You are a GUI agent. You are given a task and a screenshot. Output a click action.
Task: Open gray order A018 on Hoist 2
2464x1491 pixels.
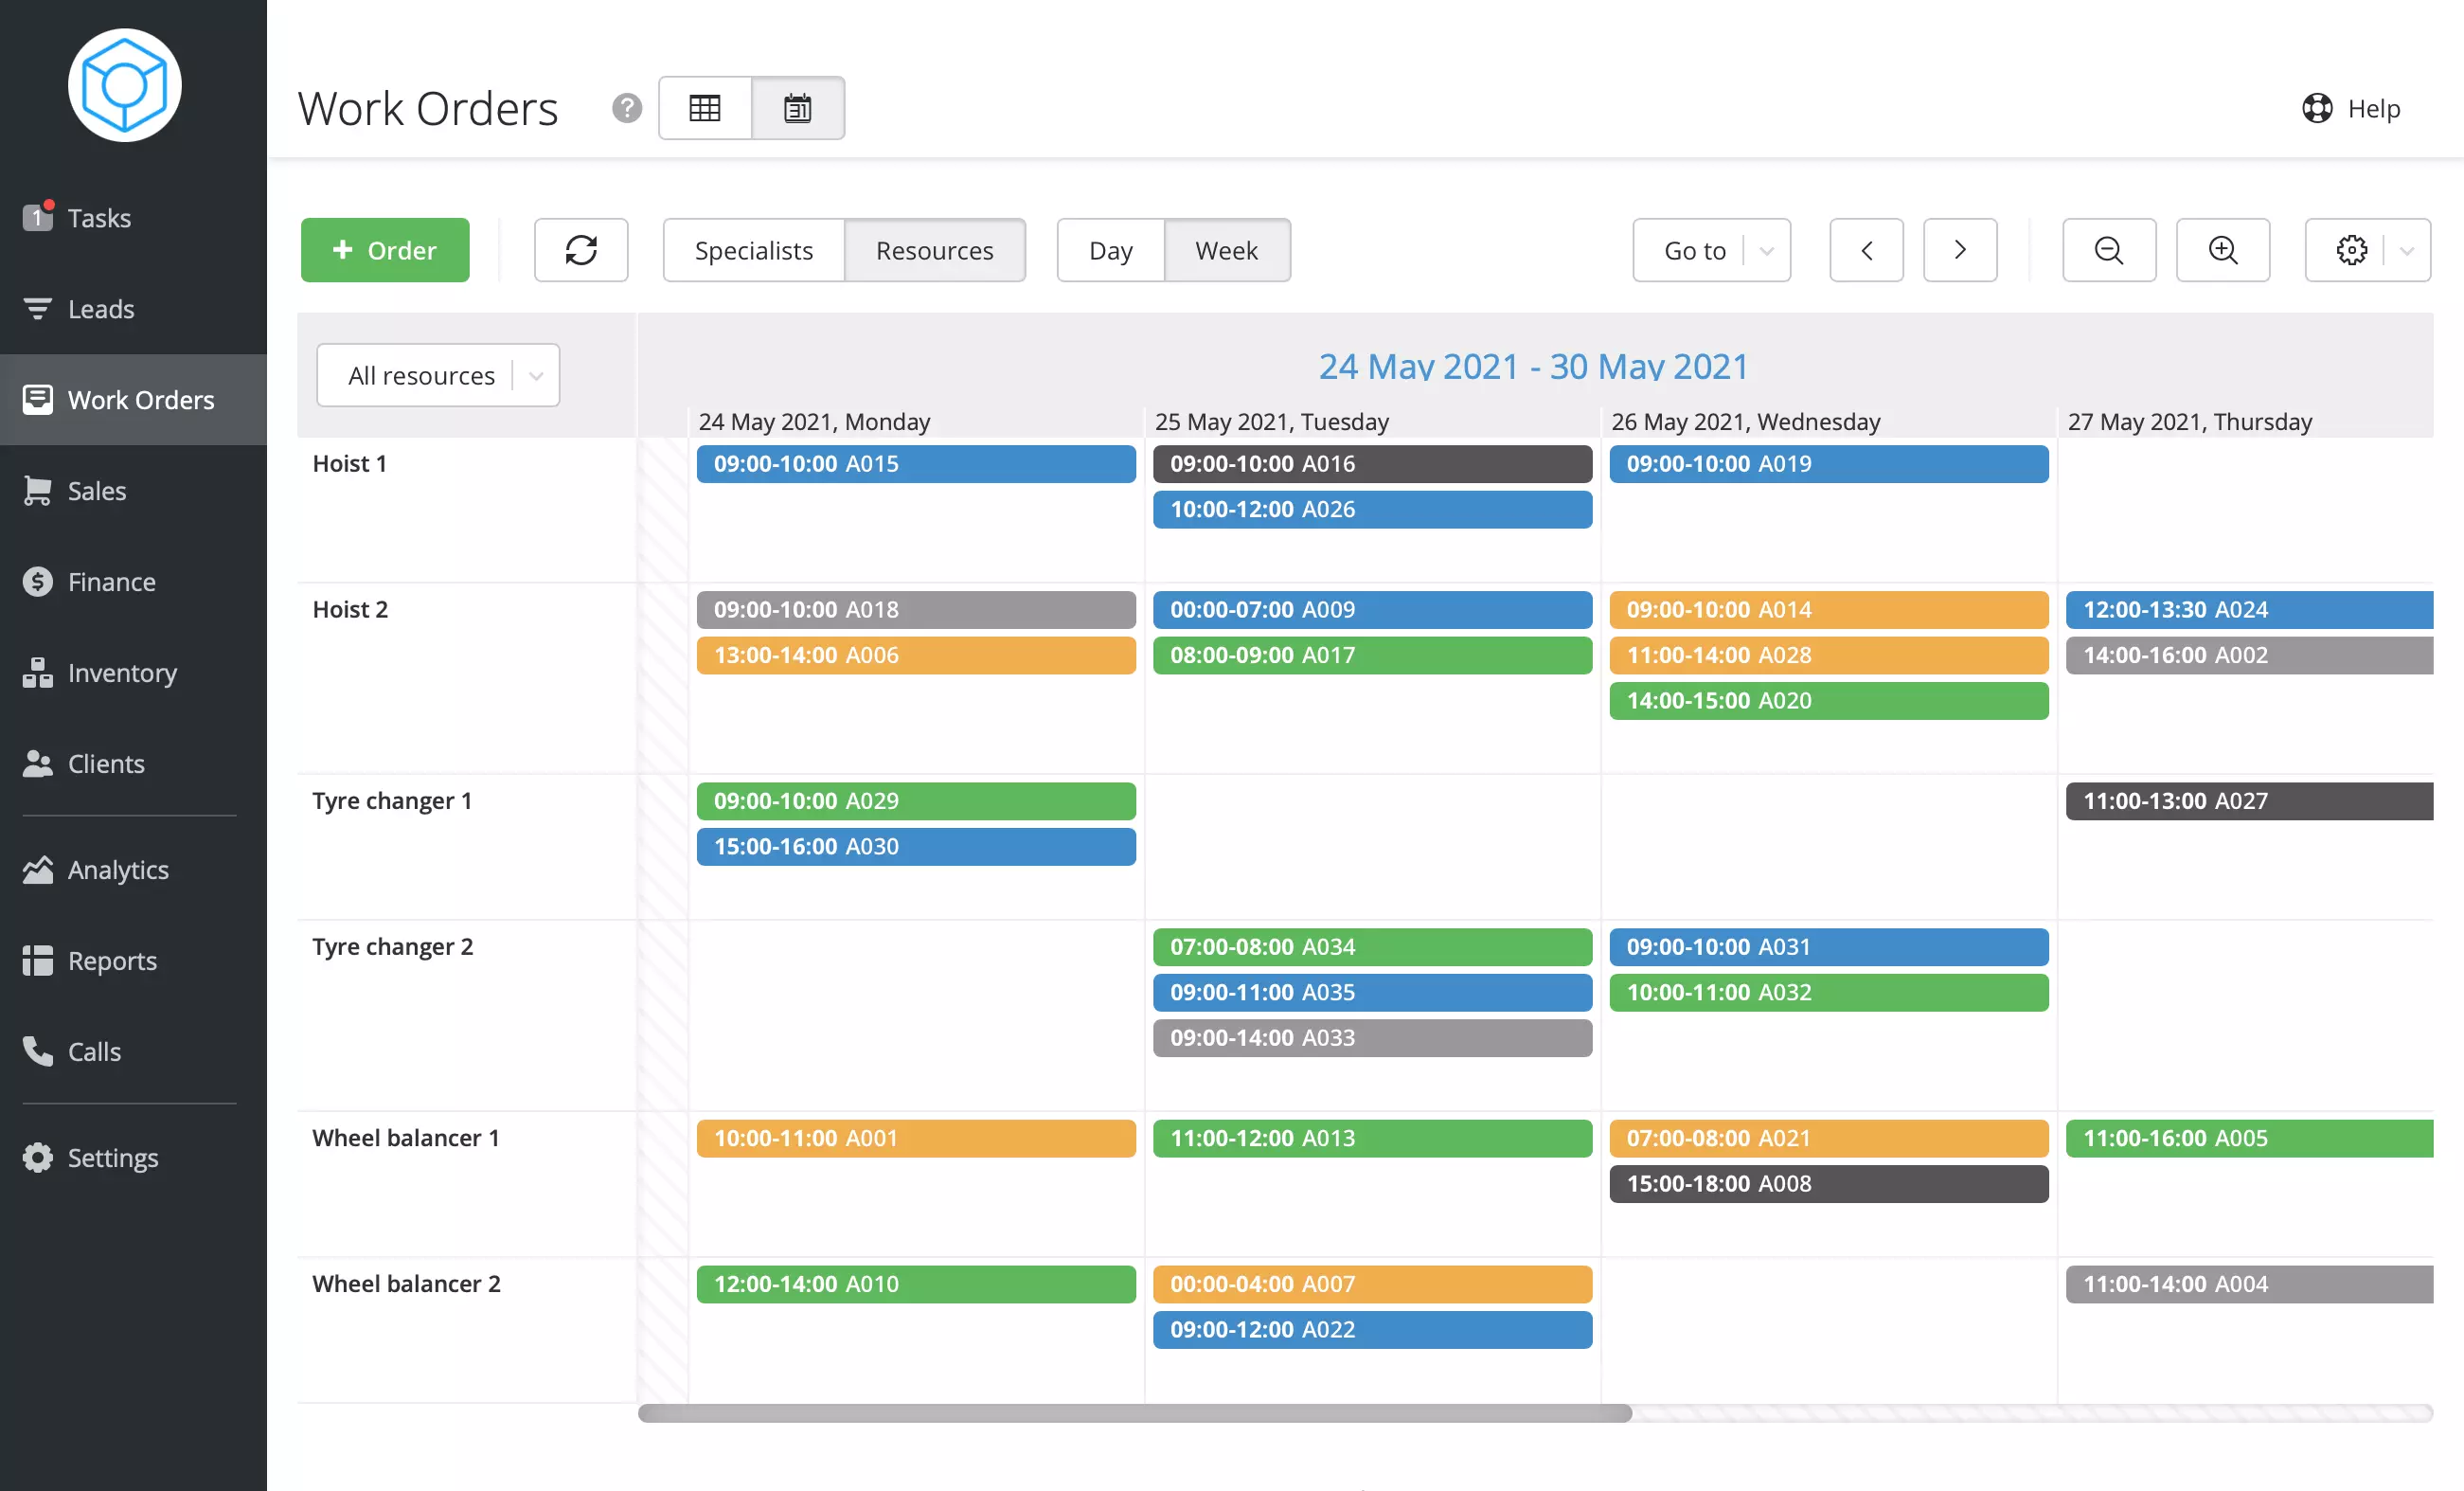pos(916,610)
